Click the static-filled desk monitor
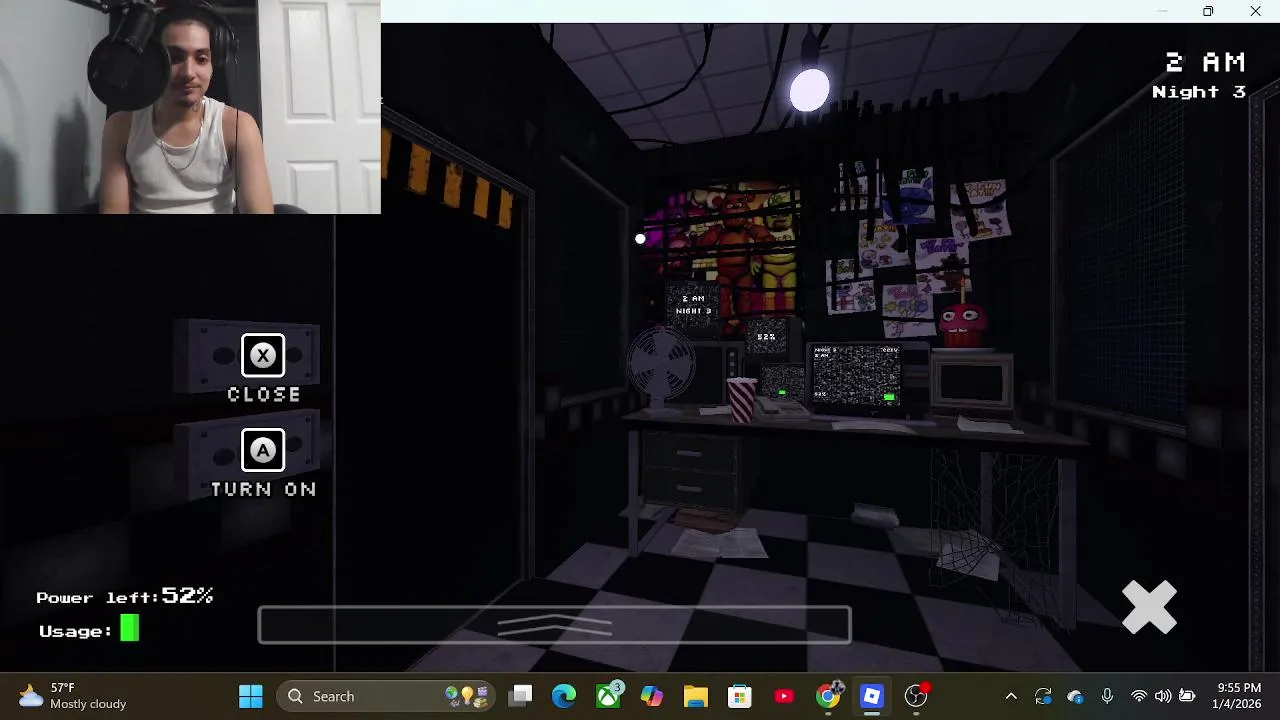 coord(856,375)
